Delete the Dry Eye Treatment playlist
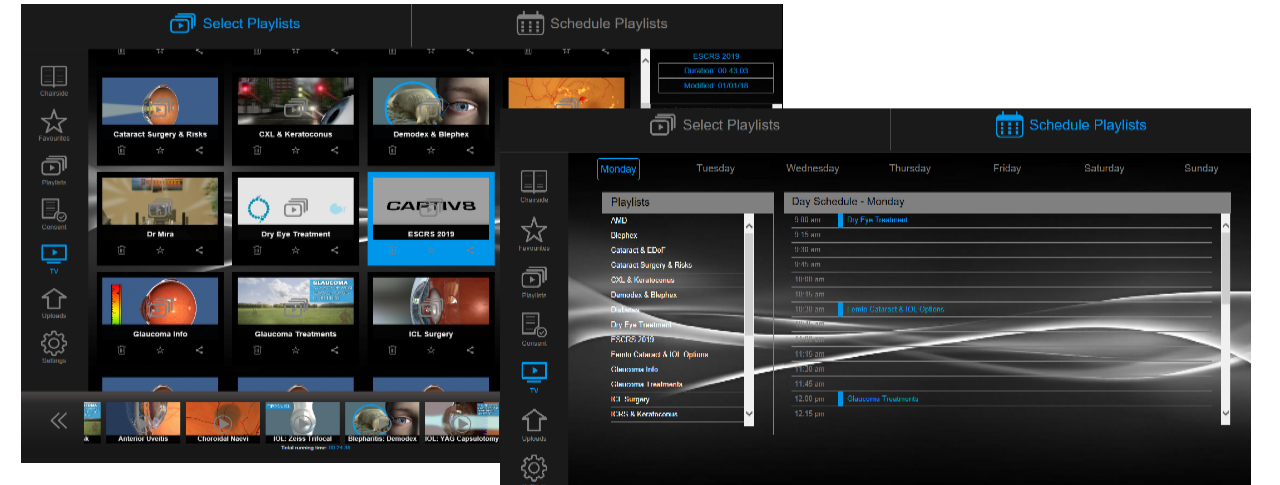The image size is (1280, 485). (257, 250)
